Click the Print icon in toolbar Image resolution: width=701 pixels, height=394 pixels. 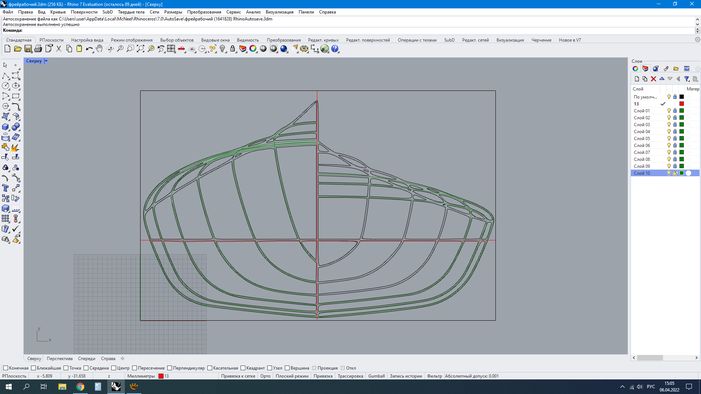coord(38,49)
